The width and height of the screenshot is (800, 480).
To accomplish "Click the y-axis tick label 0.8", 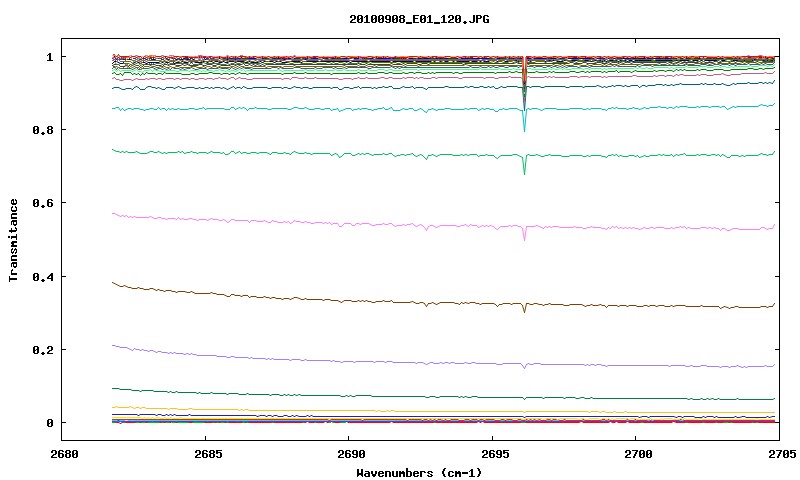I will coord(43,130).
